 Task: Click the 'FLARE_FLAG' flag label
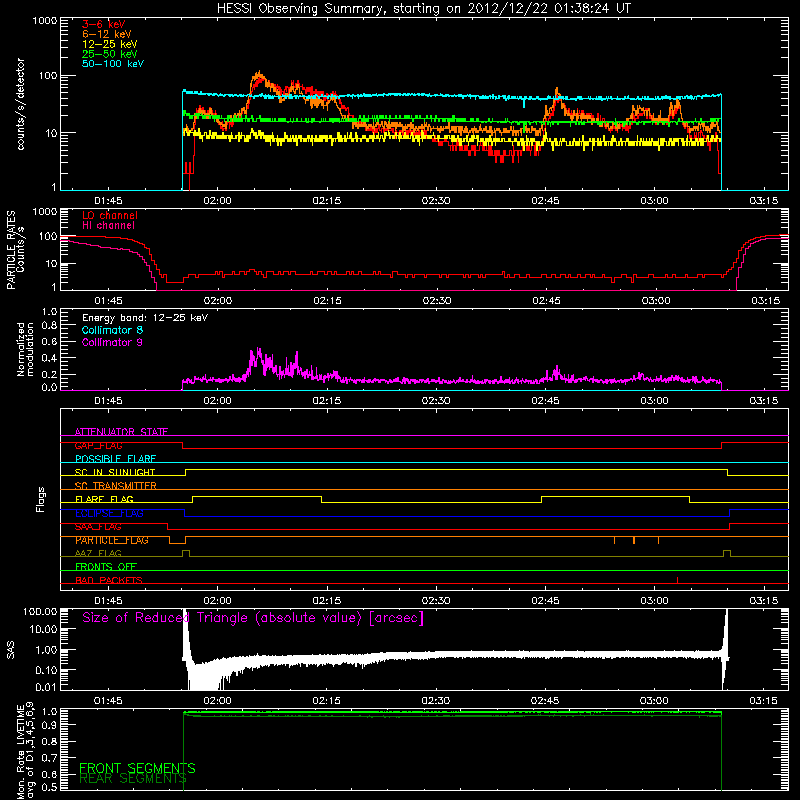pos(104,499)
